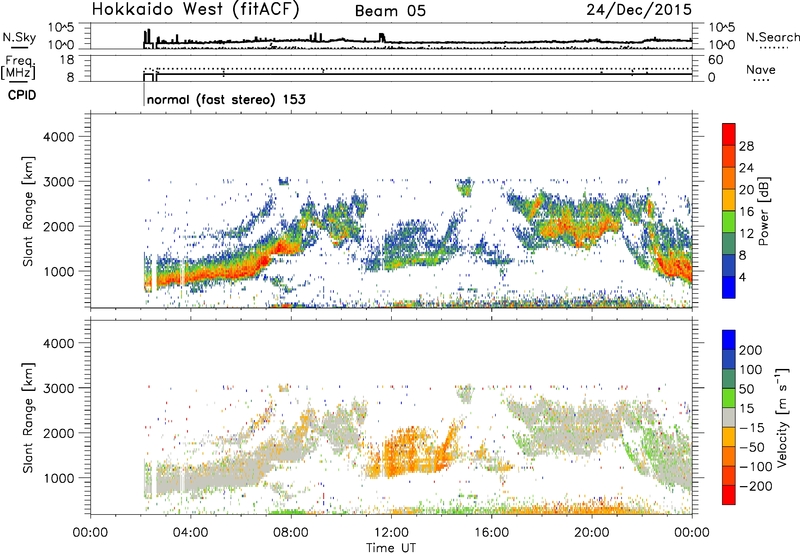
Task: Click the 'N.Sky' legend label
Action: [x=19, y=37]
